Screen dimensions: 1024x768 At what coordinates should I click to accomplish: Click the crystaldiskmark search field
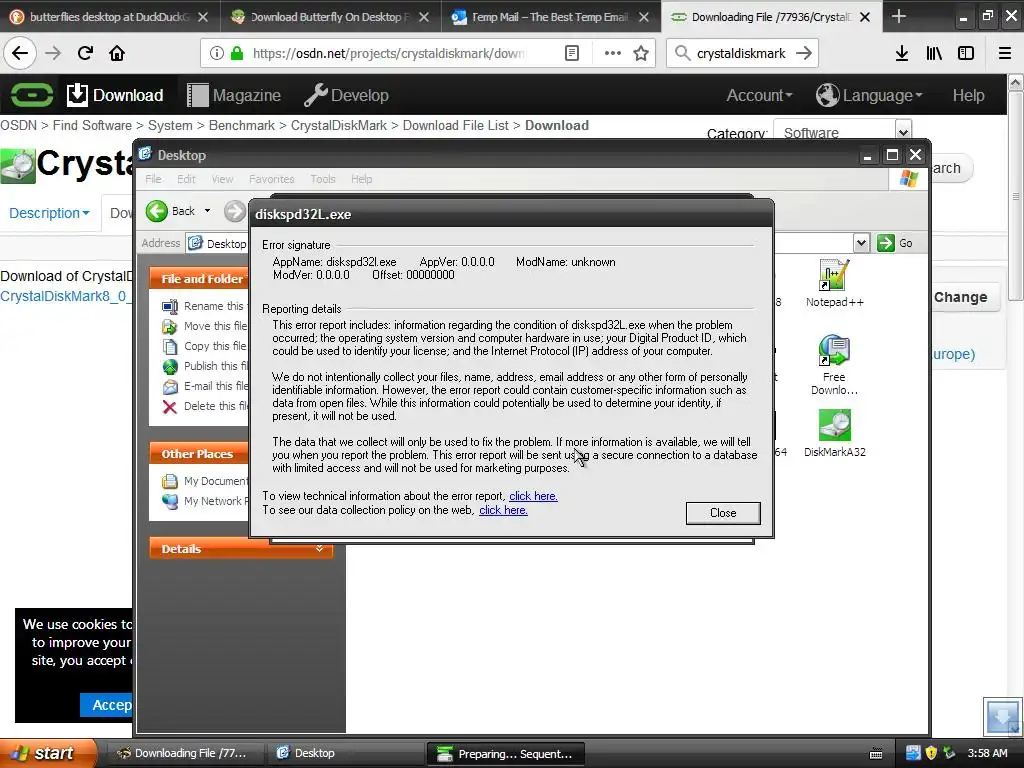coord(742,53)
